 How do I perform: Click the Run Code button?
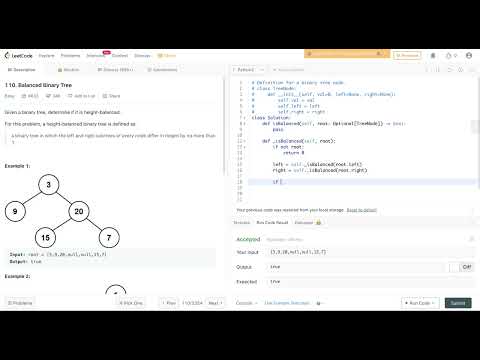420,303
